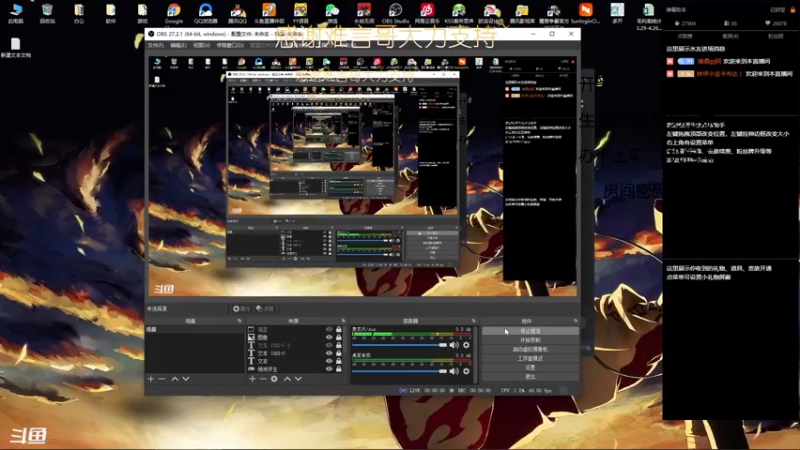Click the orange lock icon in the 弹幕助手 panel
The height and width of the screenshot is (450, 800).
coord(793,10)
